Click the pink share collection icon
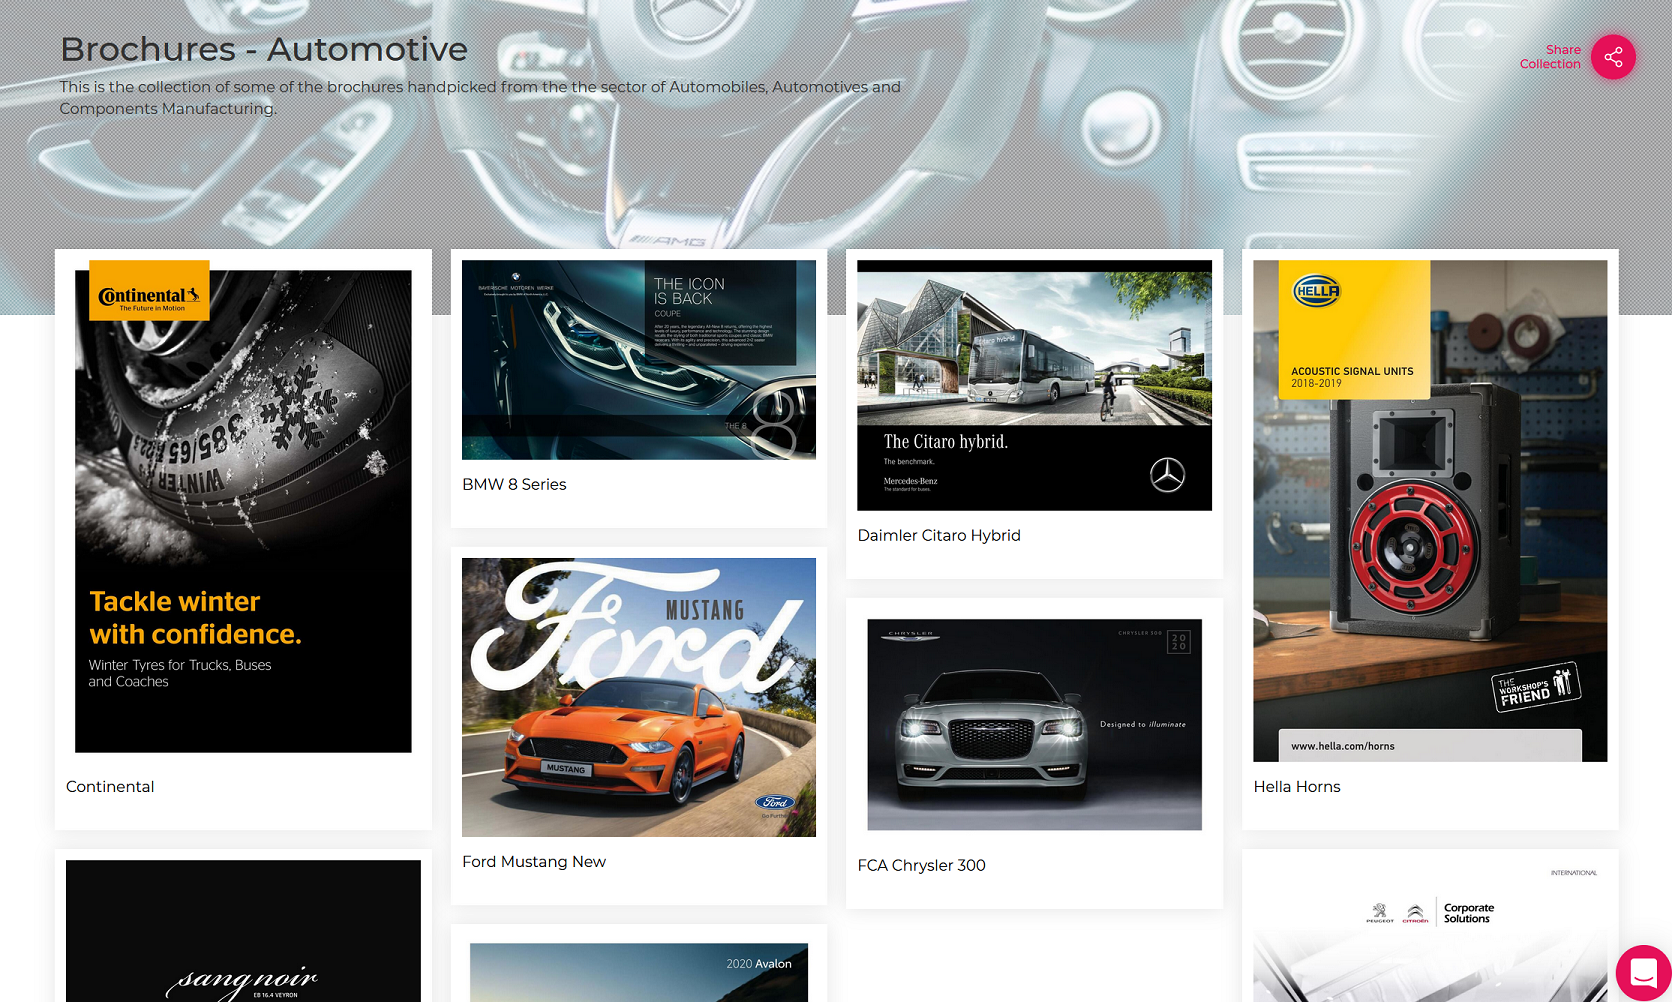This screenshot has width=1672, height=1002. click(x=1613, y=57)
